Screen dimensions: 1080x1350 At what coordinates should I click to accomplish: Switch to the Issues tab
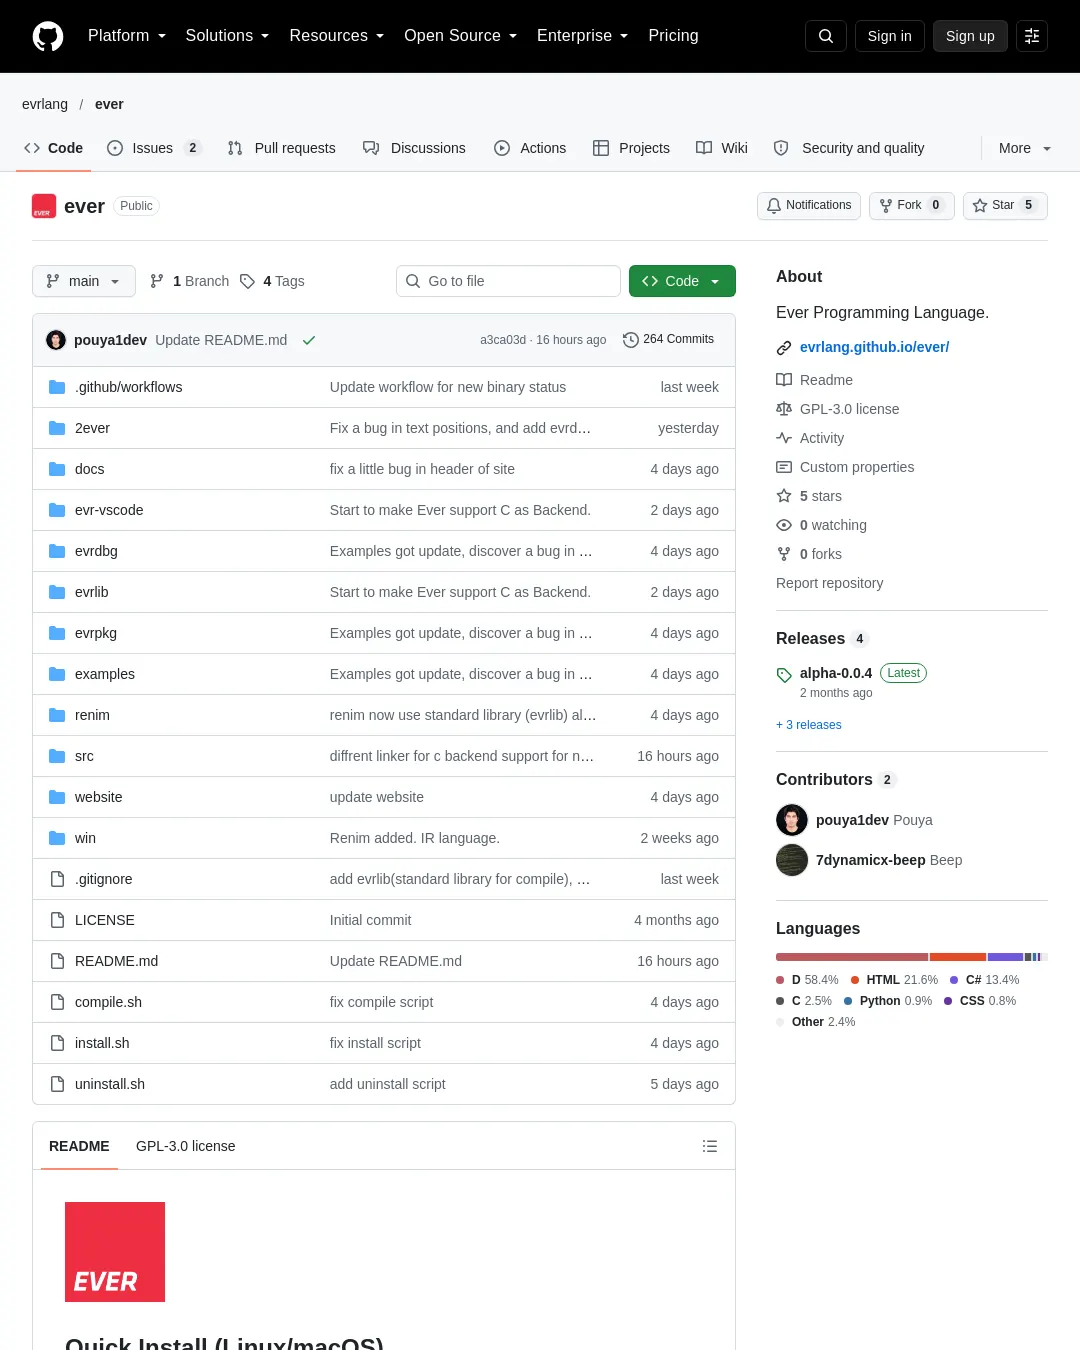click(x=154, y=148)
